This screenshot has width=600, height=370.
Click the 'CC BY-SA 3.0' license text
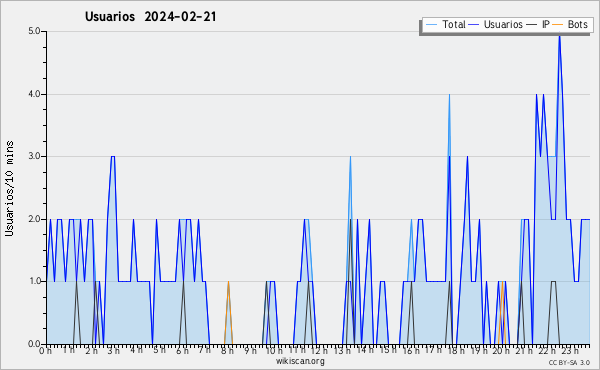(x=569, y=362)
